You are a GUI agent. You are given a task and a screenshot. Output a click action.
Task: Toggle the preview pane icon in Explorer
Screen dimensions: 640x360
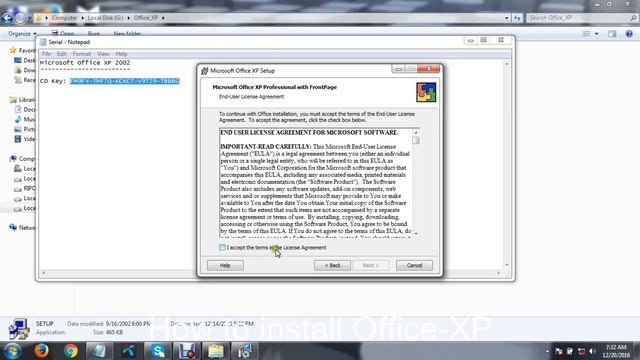[x=612, y=34]
